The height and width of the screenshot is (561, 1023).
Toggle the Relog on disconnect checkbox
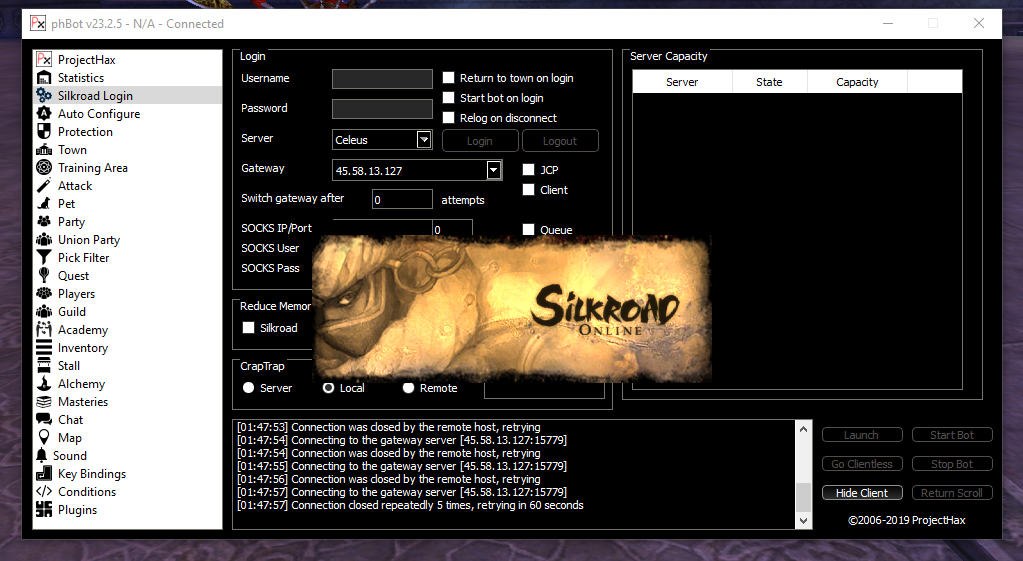click(x=449, y=118)
